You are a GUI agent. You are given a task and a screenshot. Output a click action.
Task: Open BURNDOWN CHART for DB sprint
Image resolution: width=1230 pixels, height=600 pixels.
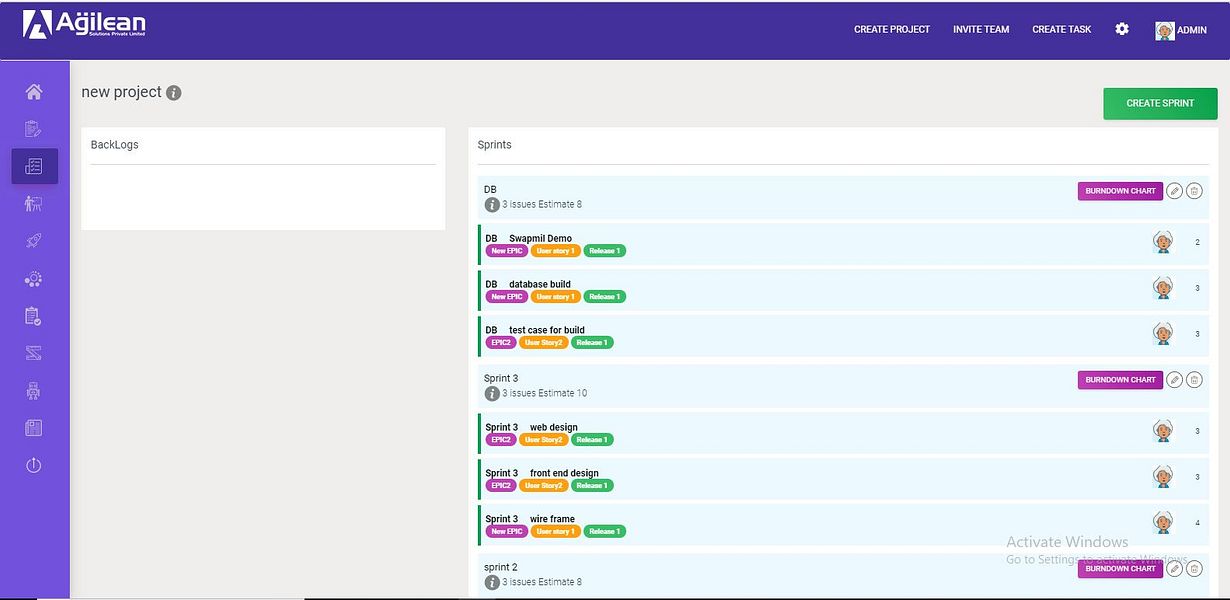1120,191
